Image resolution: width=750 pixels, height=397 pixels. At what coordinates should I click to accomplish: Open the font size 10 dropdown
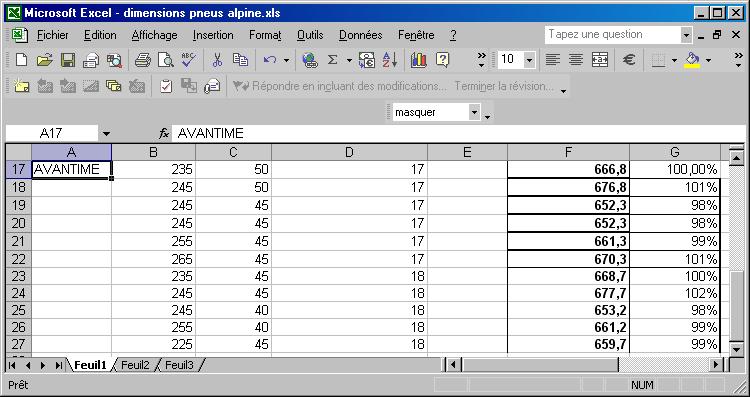click(x=529, y=60)
